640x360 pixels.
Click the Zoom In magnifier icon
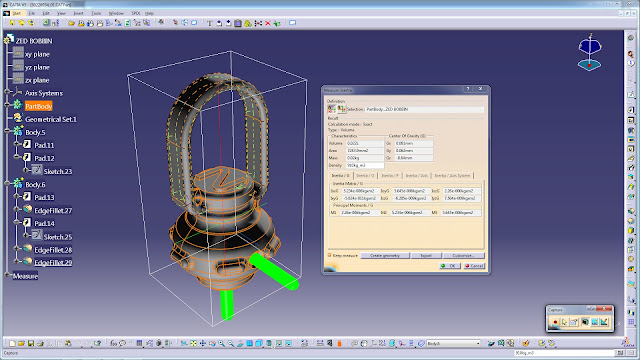(221, 344)
